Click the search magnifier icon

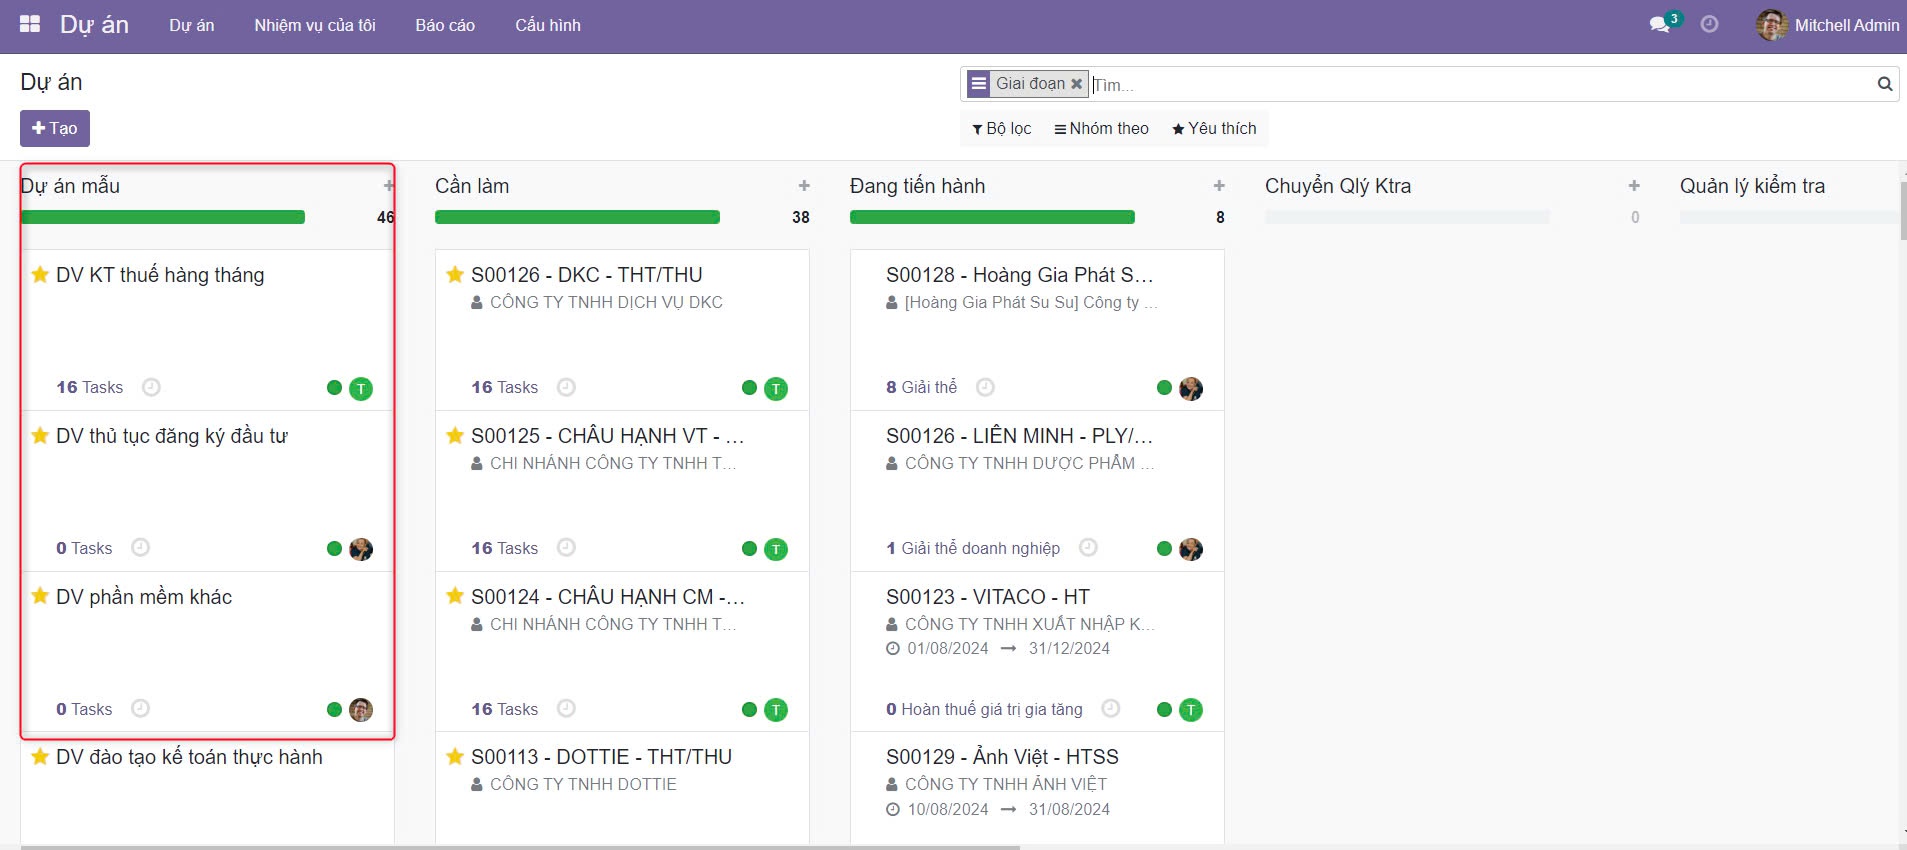1884,84
